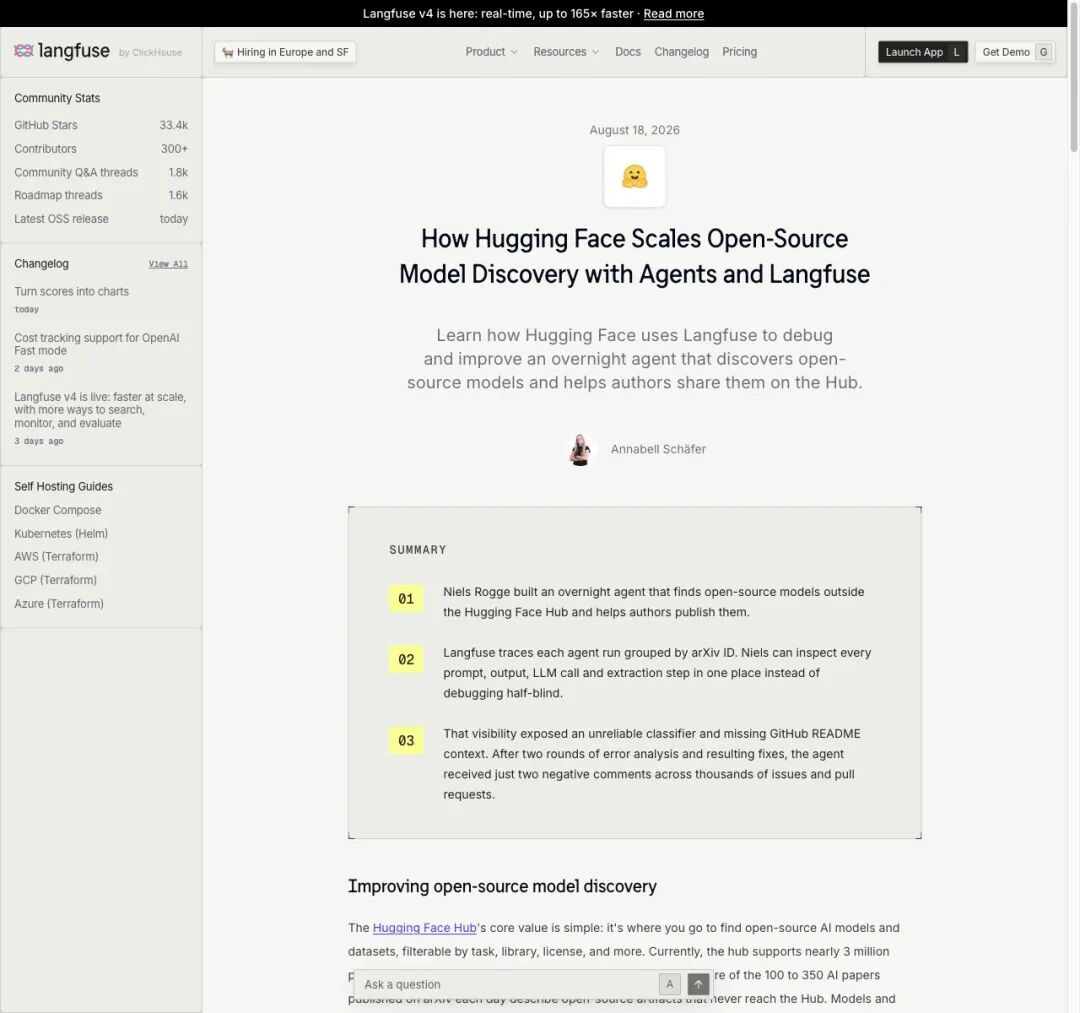
Task: Open 'Turn scores into charts' changelog entry
Action: (x=72, y=291)
